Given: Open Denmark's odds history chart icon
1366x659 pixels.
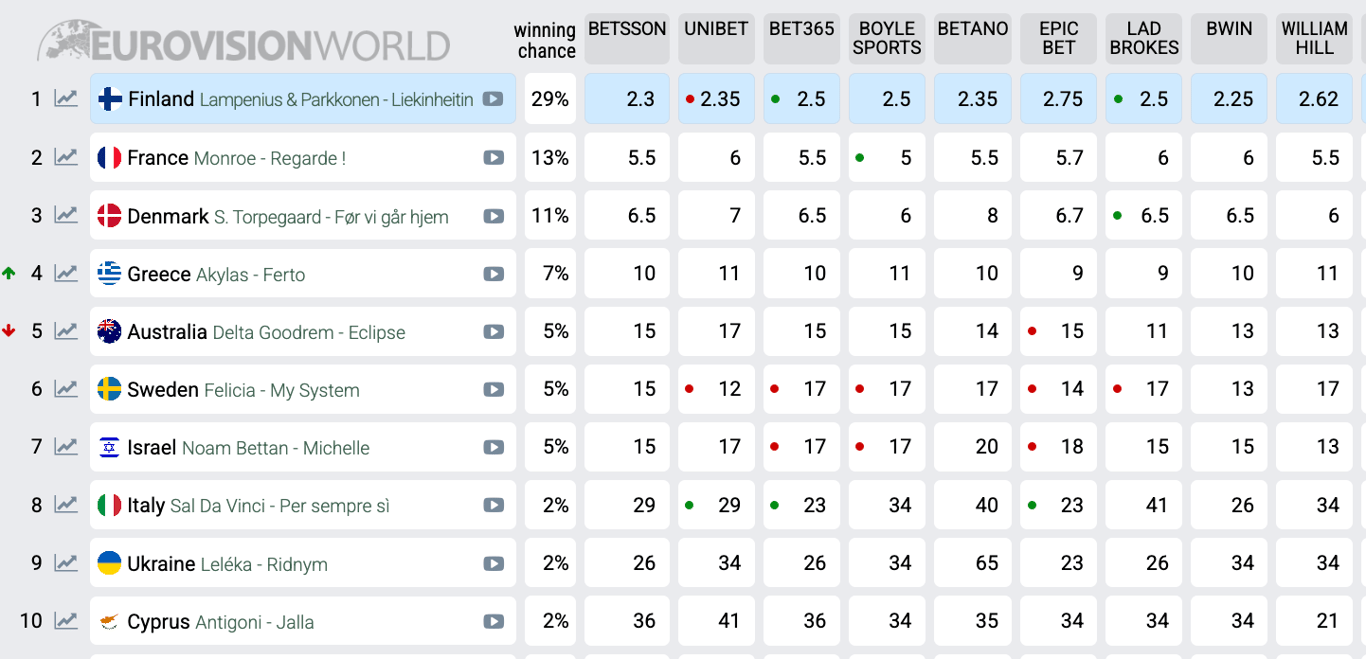Looking at the screenshot, I should pos(66,215).
